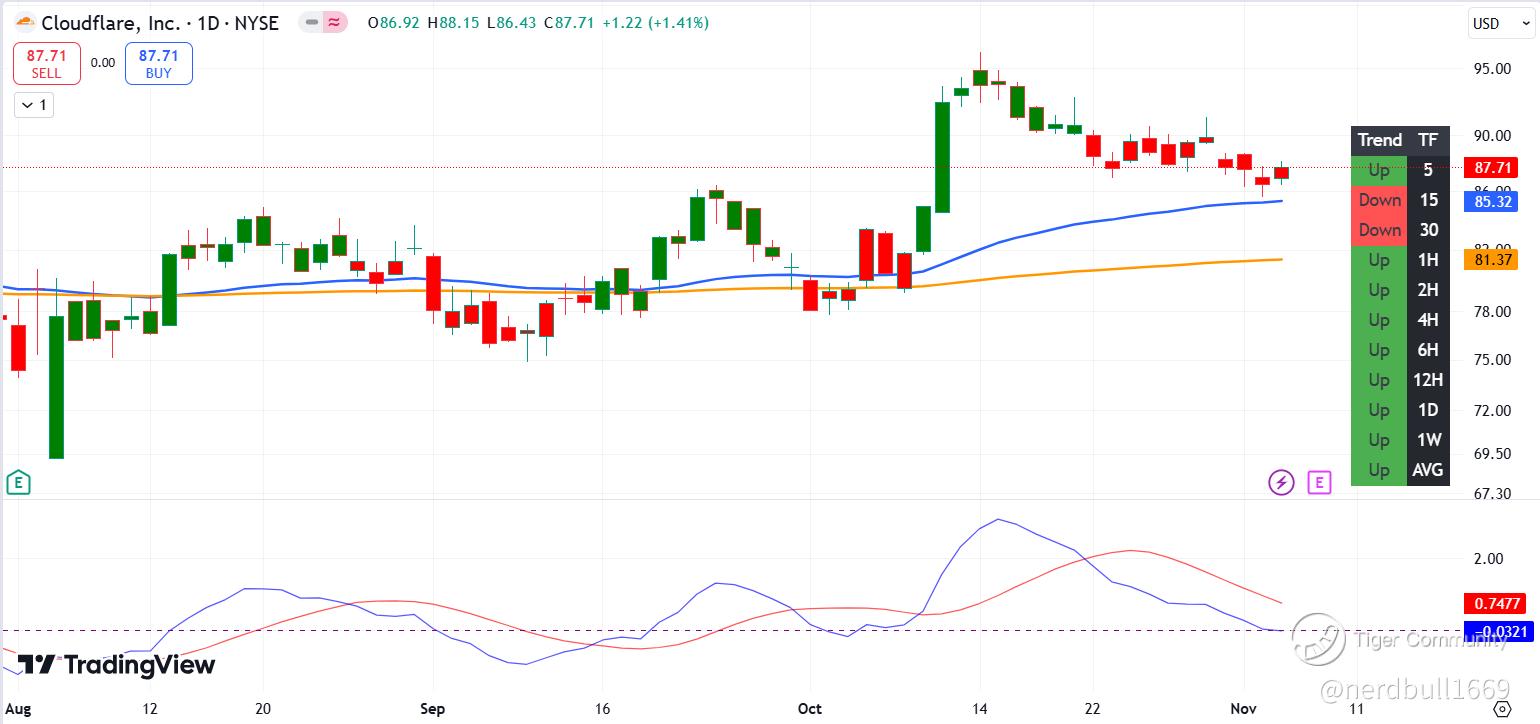Toggle the pink approximate-sign indicator button

[337, 22]
